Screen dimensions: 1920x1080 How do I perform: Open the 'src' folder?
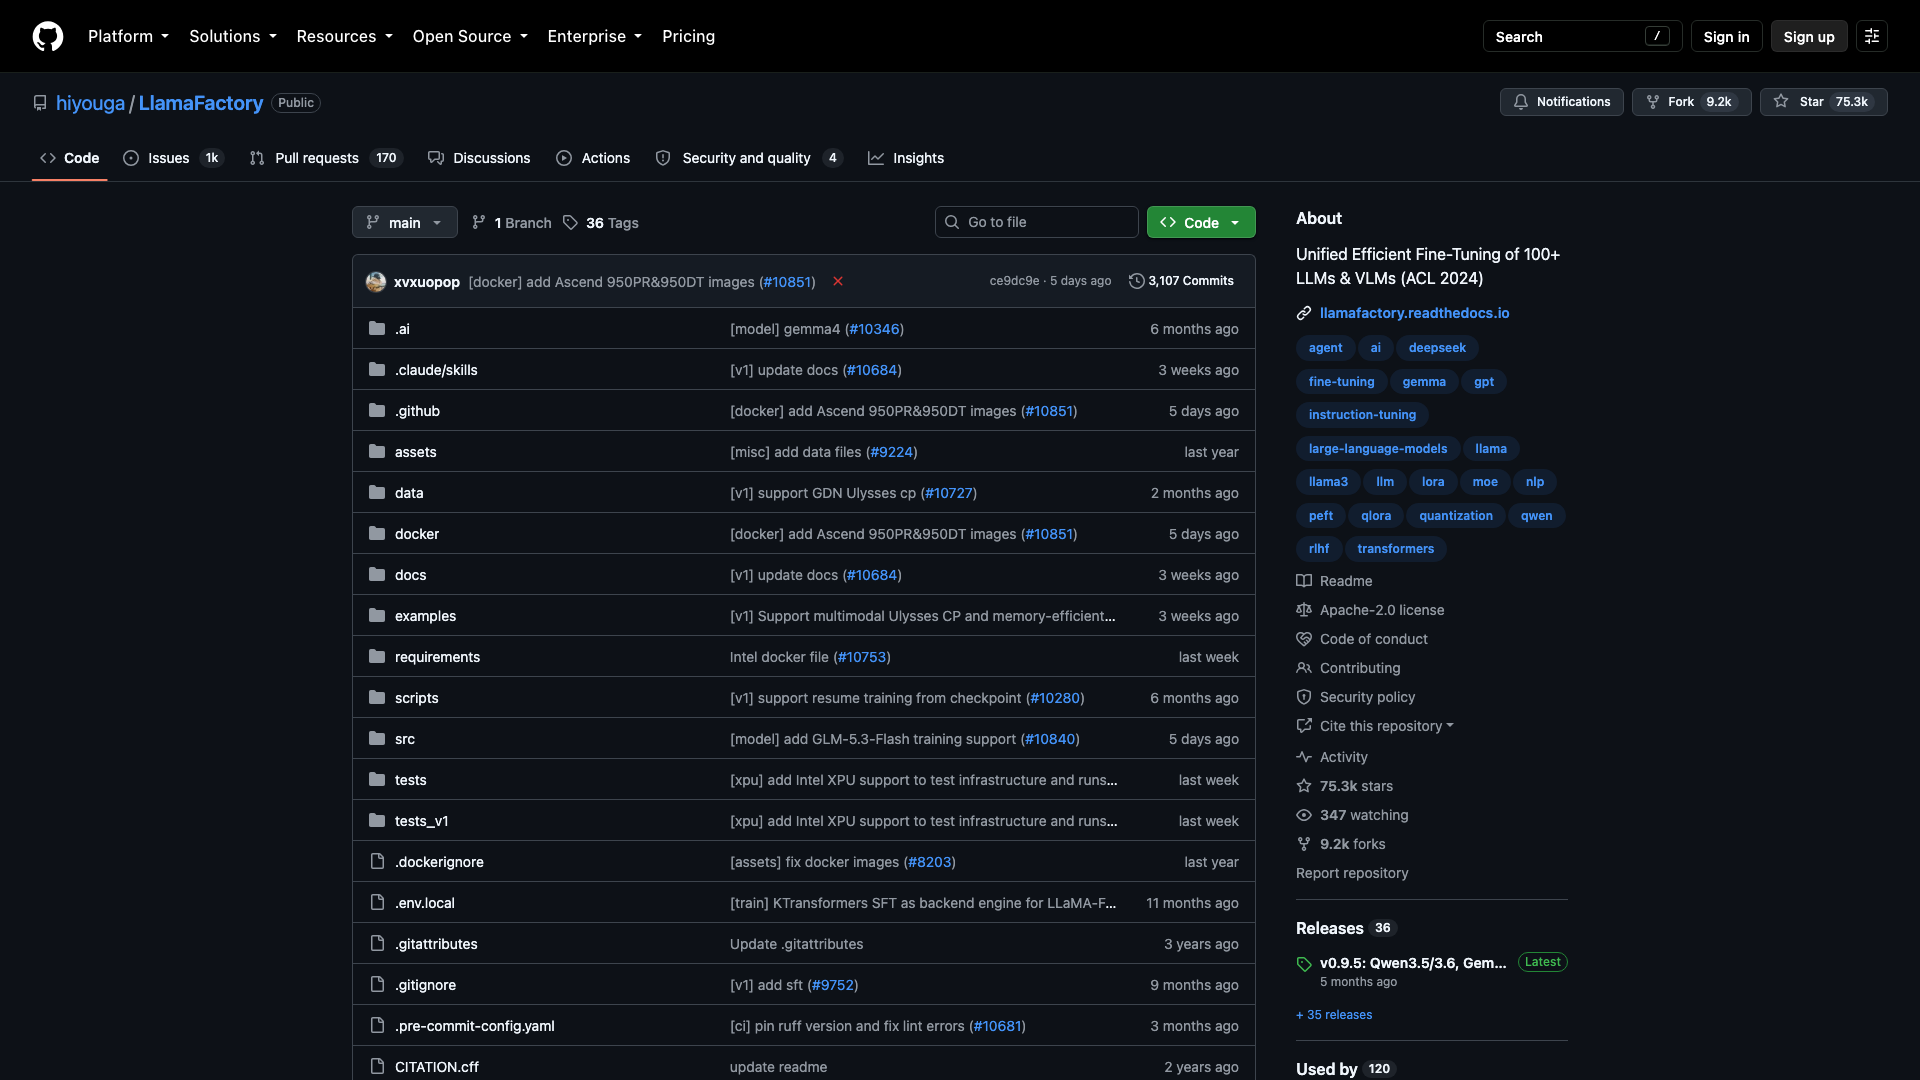click(405, 739)
